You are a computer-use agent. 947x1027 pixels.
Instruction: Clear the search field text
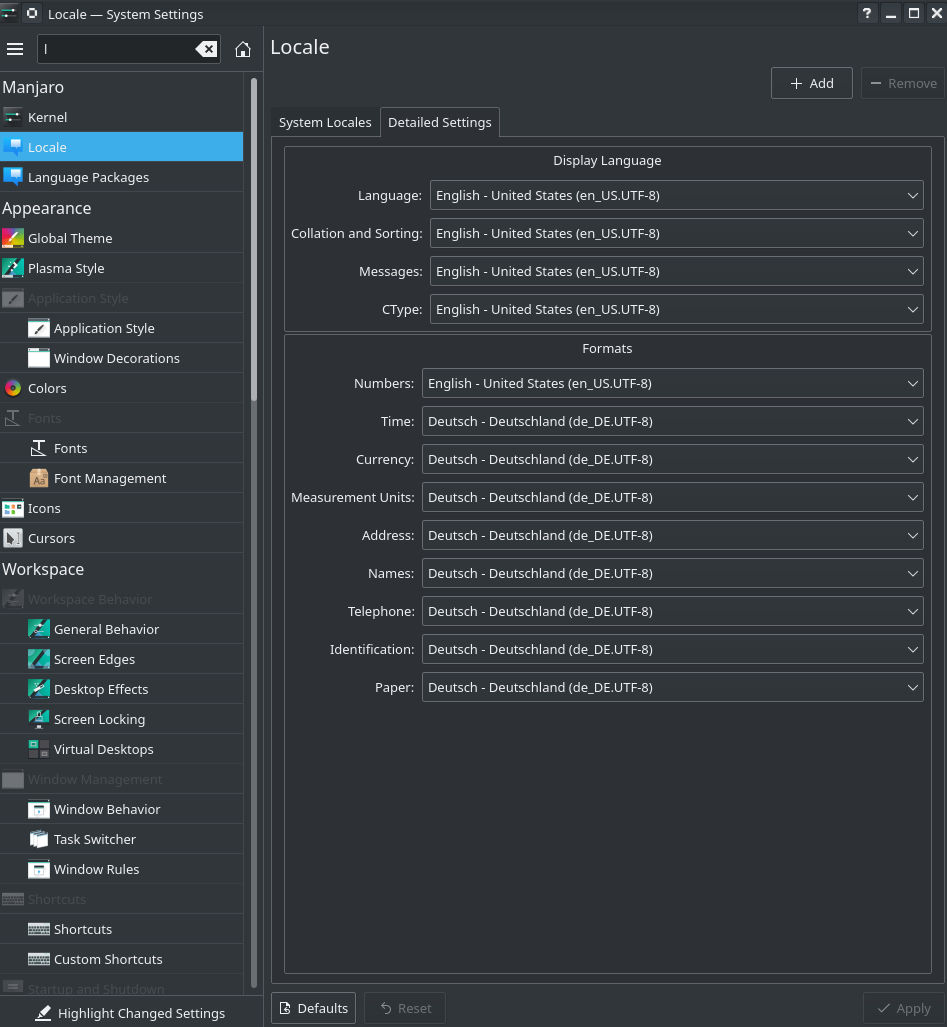pos(205,49)
